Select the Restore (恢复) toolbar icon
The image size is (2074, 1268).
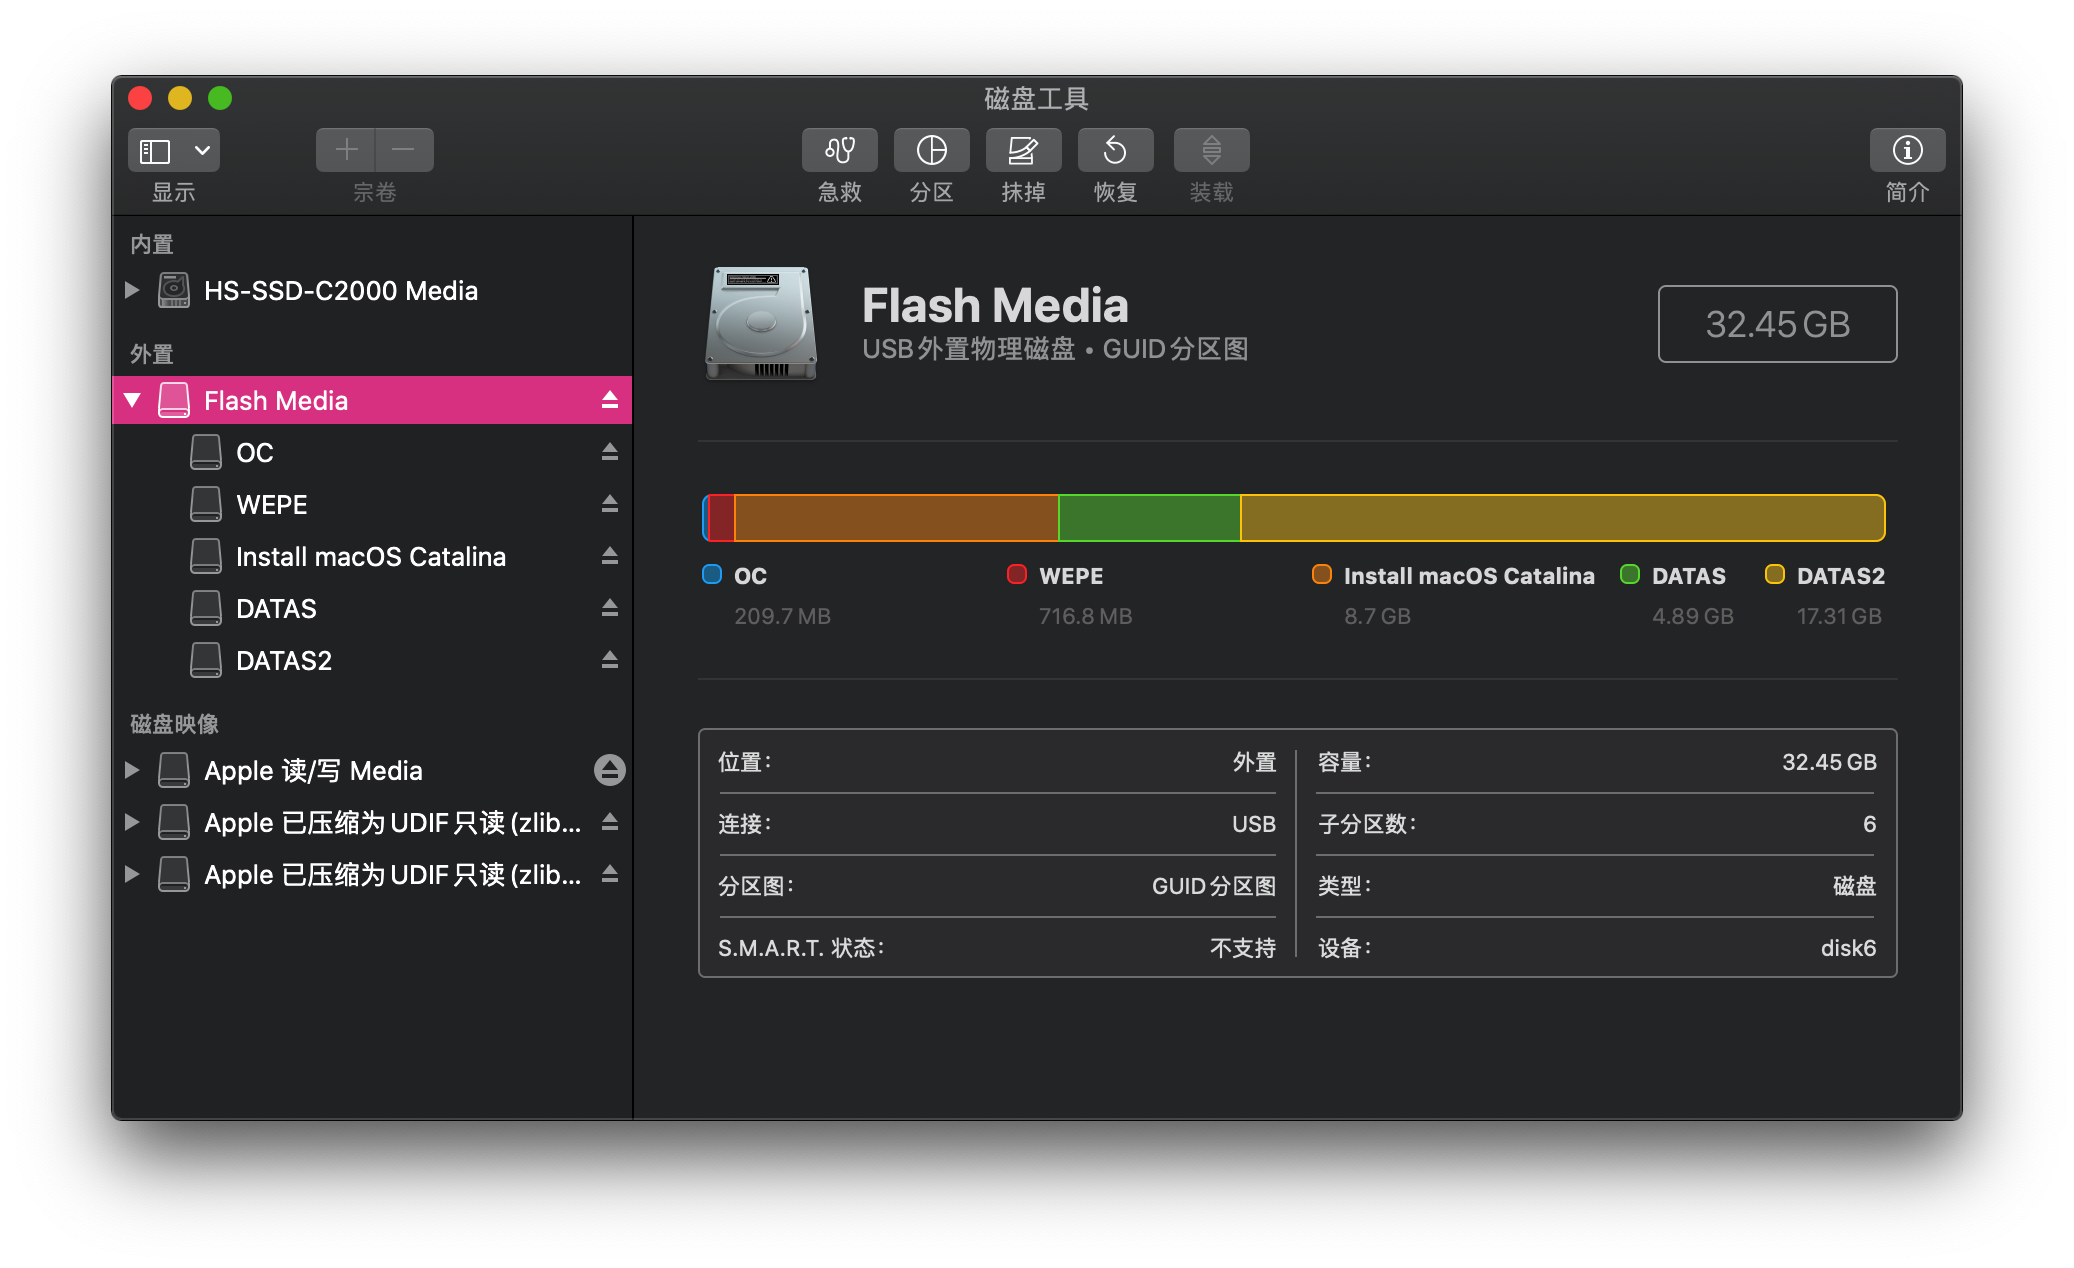(x=1115, y=150)
